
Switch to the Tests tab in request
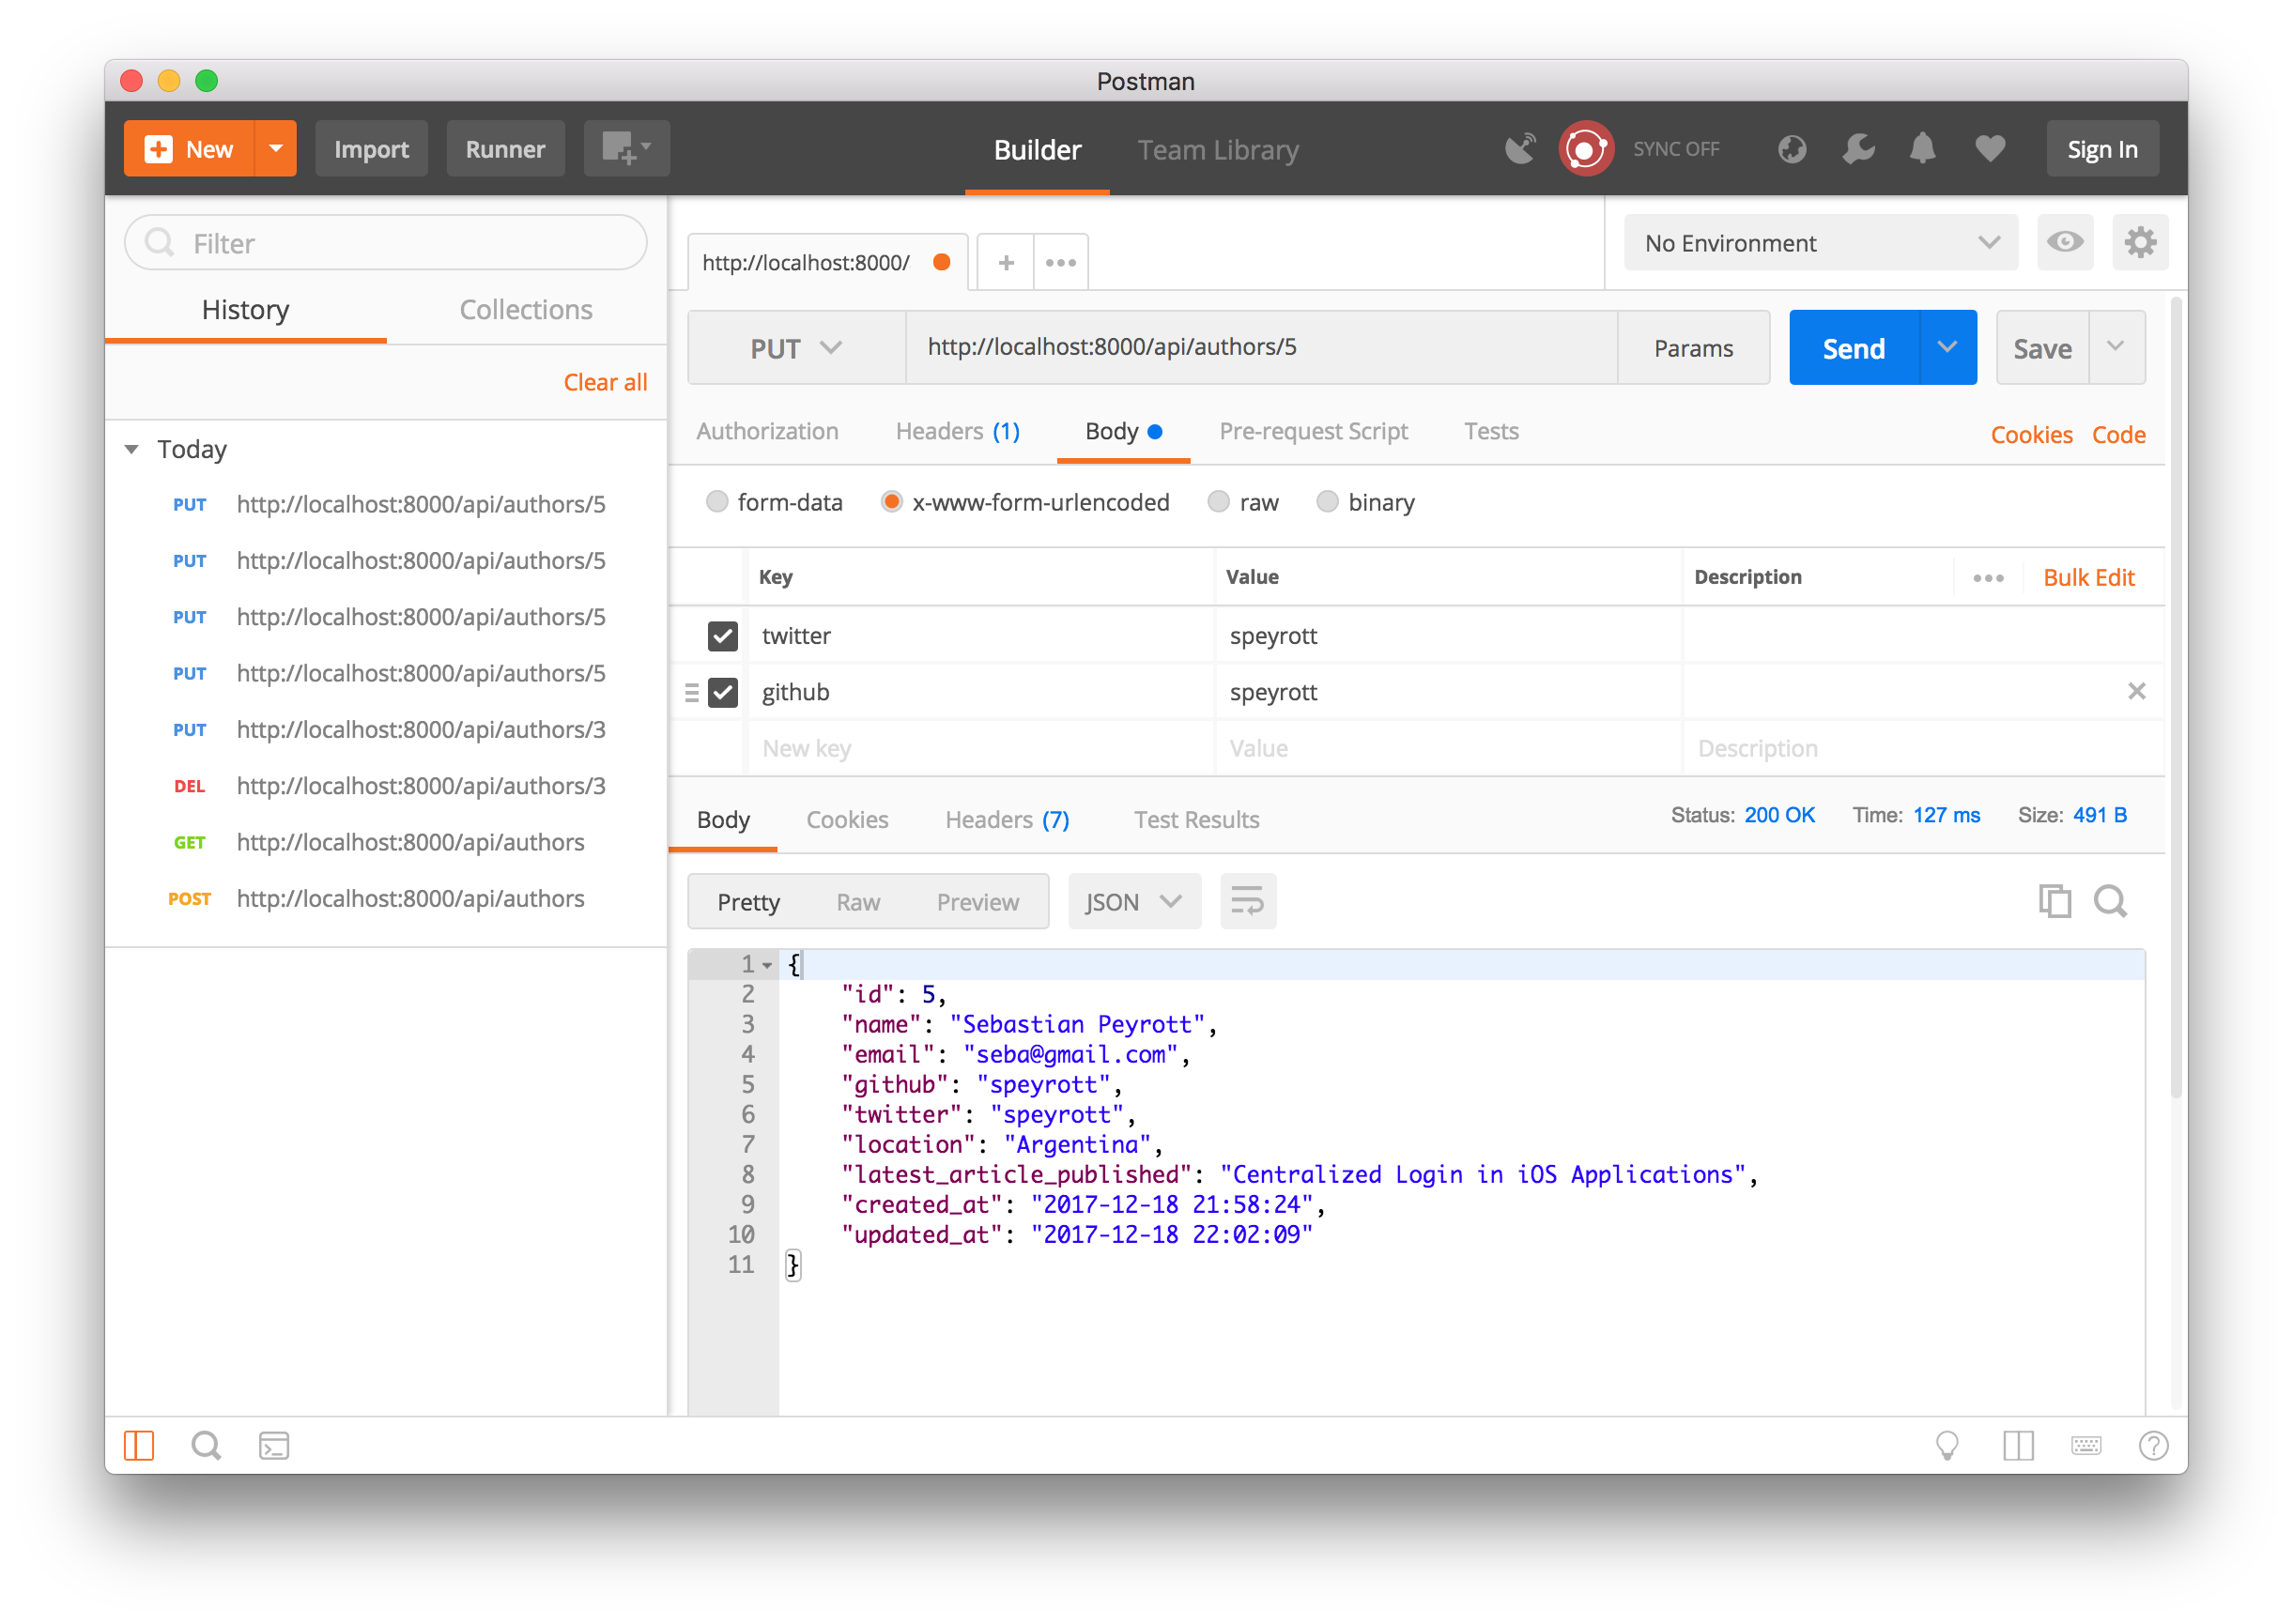[x=1487, y=431]
